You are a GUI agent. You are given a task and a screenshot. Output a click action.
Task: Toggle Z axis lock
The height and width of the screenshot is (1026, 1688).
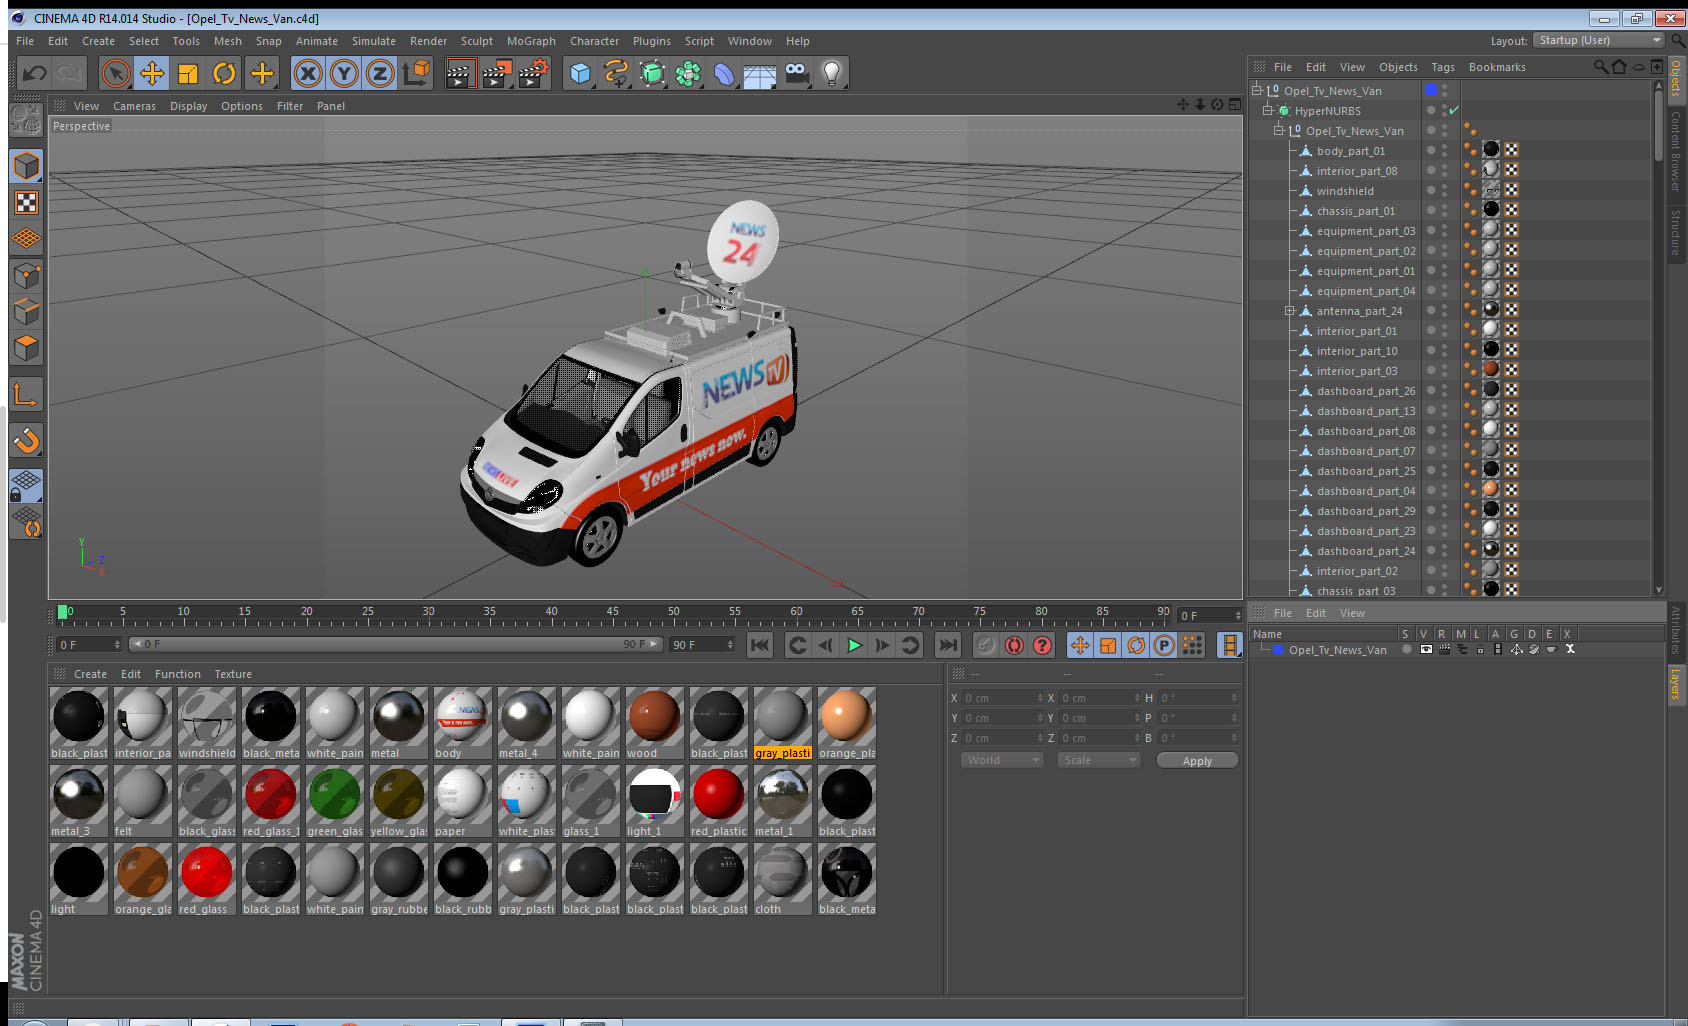point(380,73)
